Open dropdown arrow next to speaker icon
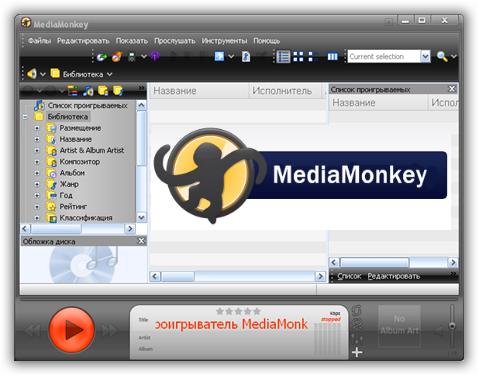Image resolution: width=478 pixels, height=375 pixels. (43, 74)
